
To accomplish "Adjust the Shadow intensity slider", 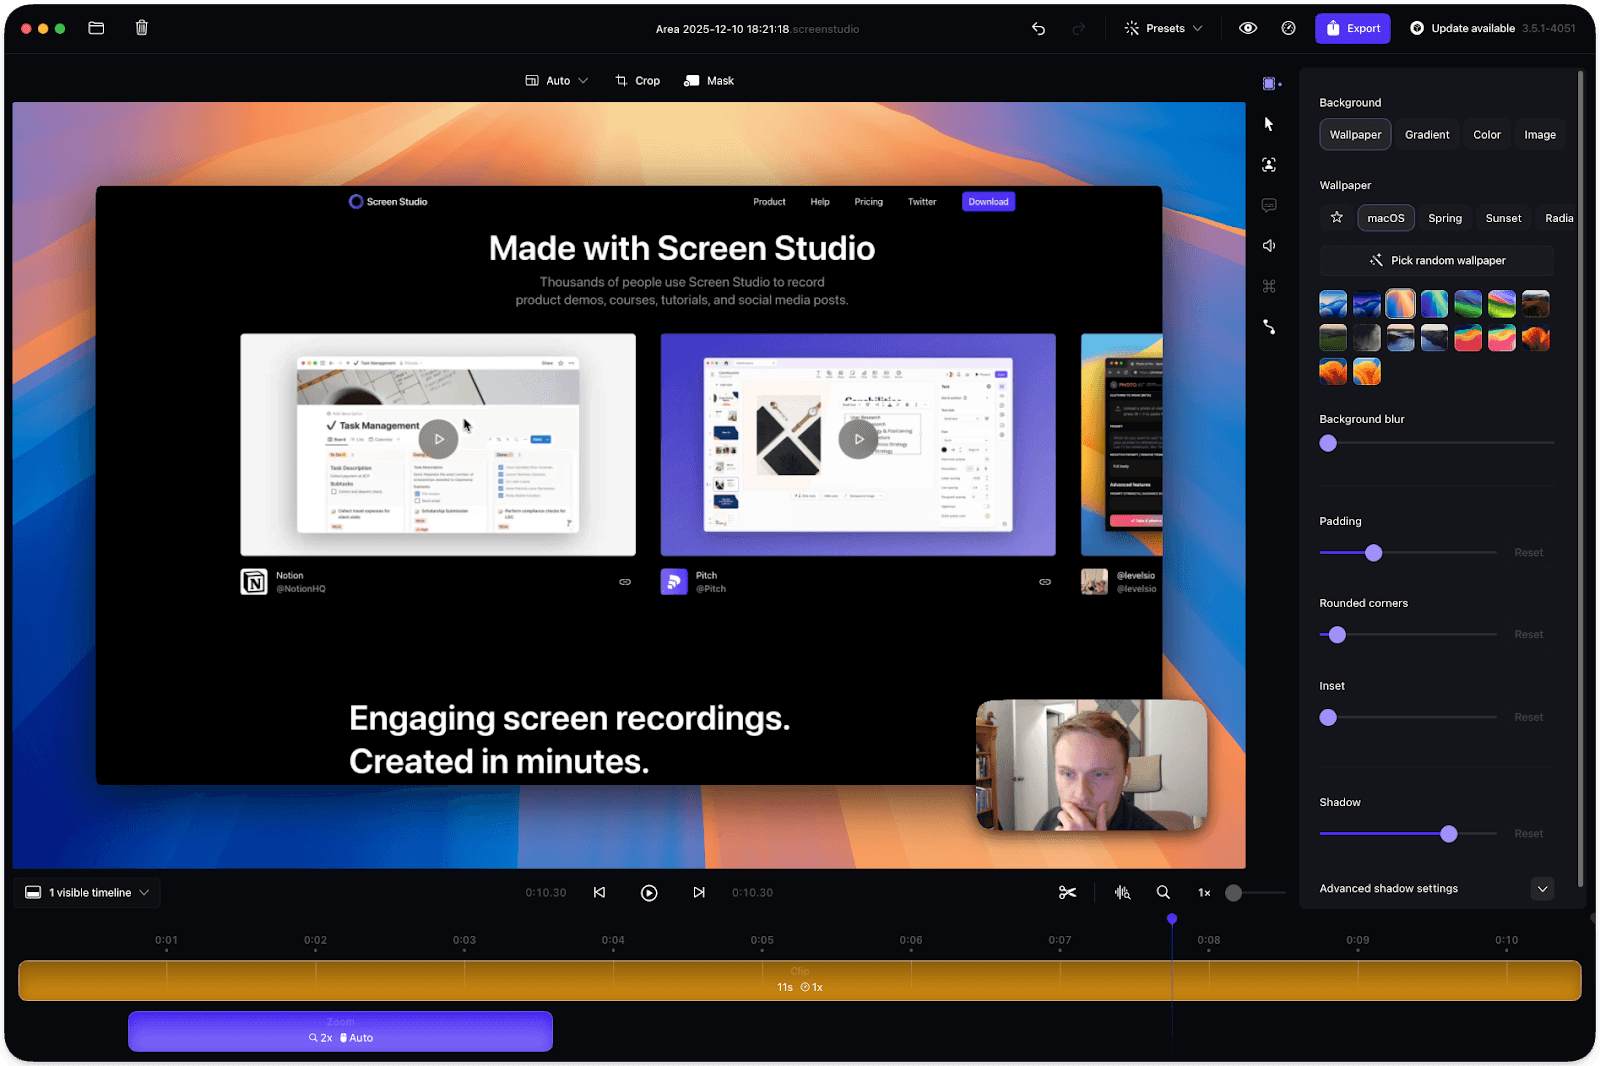I will coord(1448,833).
